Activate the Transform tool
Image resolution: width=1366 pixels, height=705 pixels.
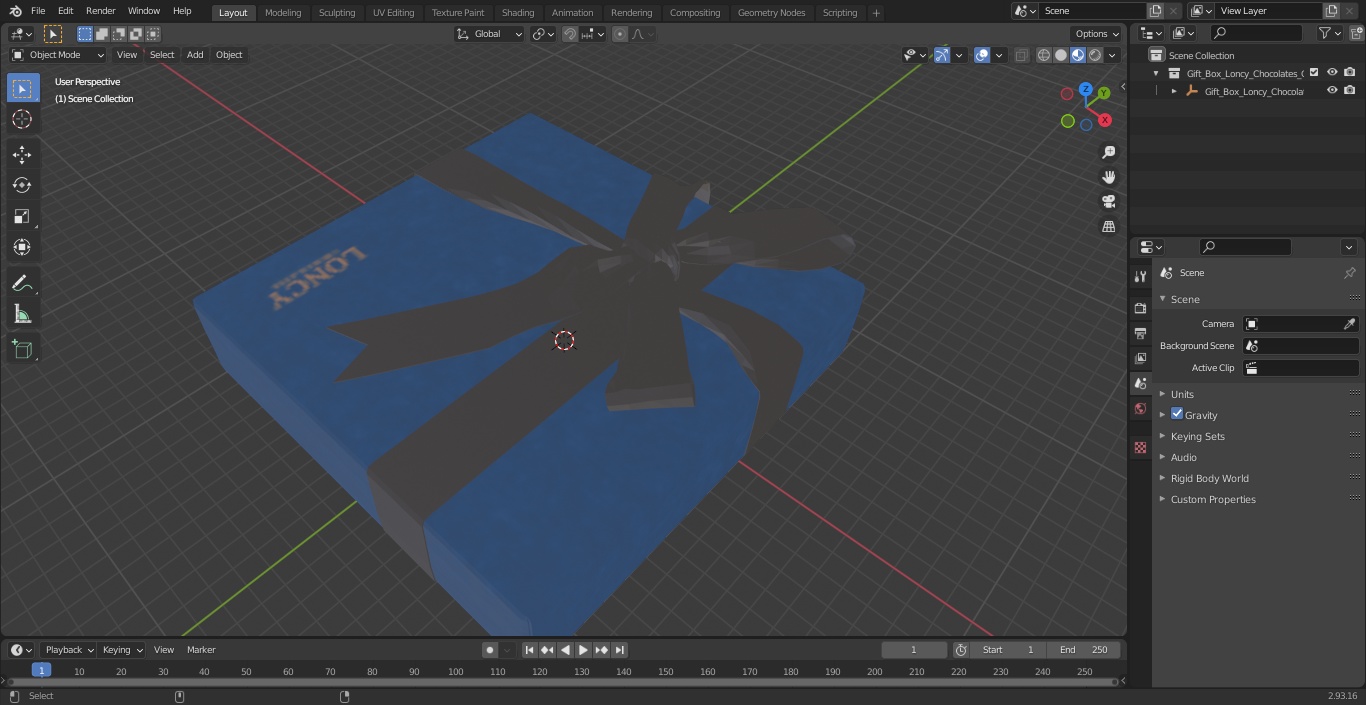pos(22,247)
